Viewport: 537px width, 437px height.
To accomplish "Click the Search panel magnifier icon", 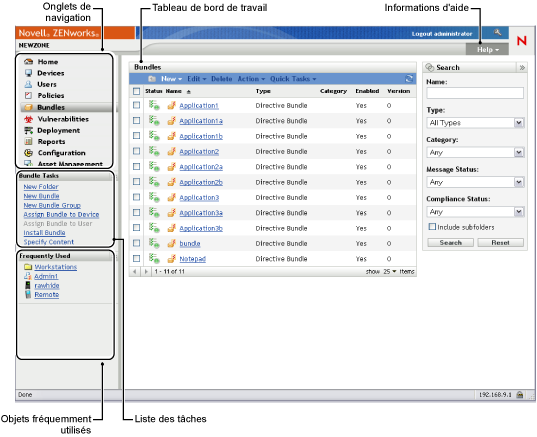I will click(429, 67).
